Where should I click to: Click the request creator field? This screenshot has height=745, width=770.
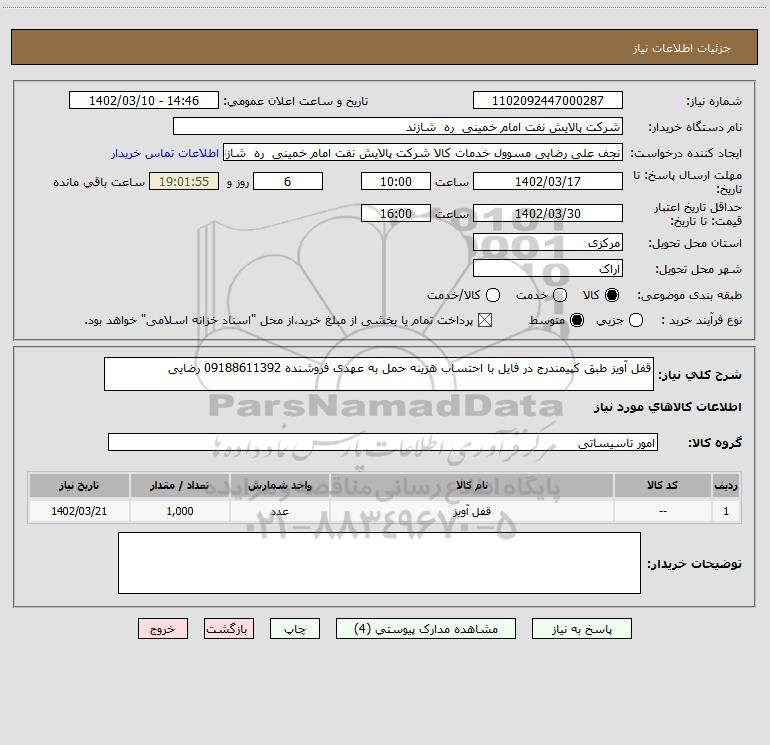(x=423, y=153)
